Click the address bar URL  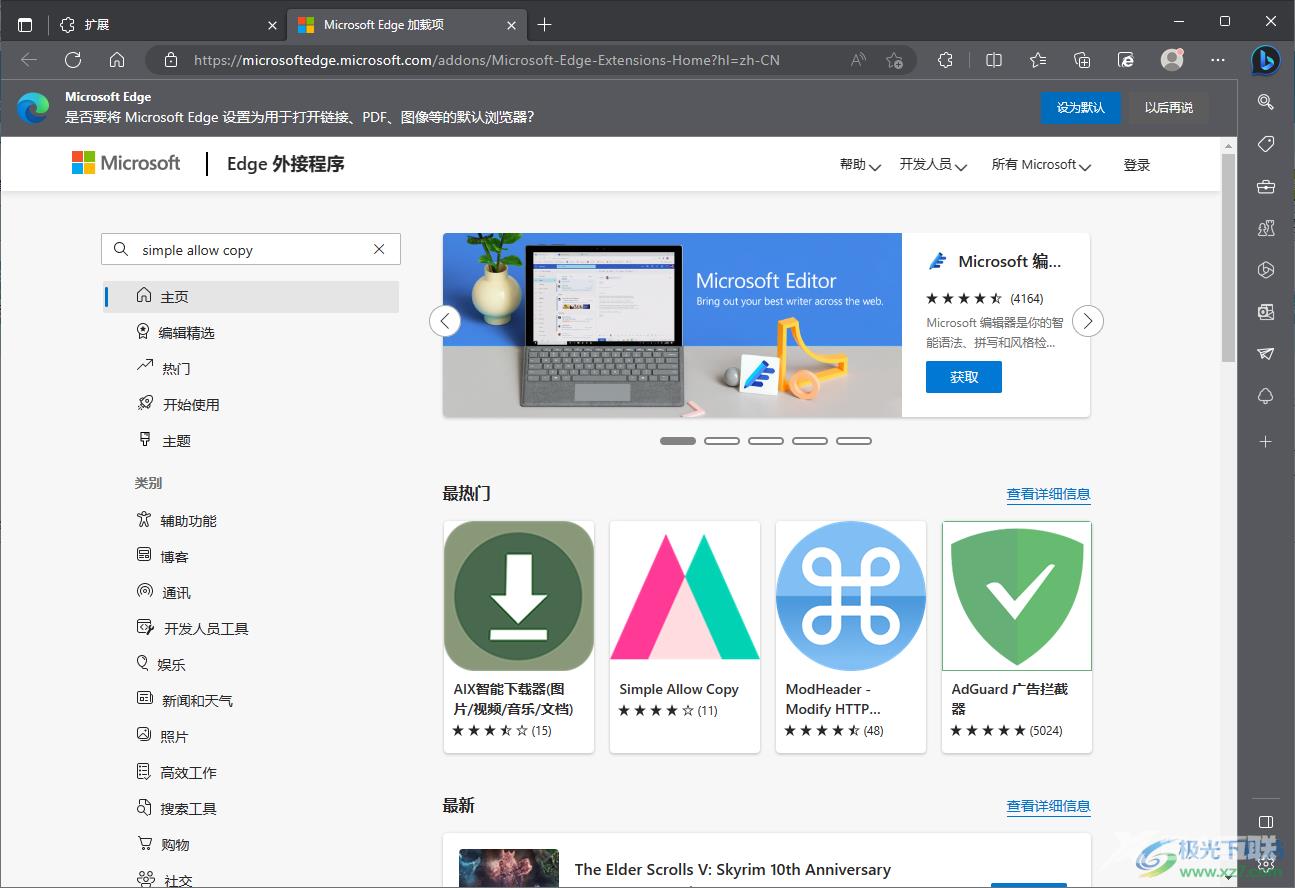tap(487, 60)
